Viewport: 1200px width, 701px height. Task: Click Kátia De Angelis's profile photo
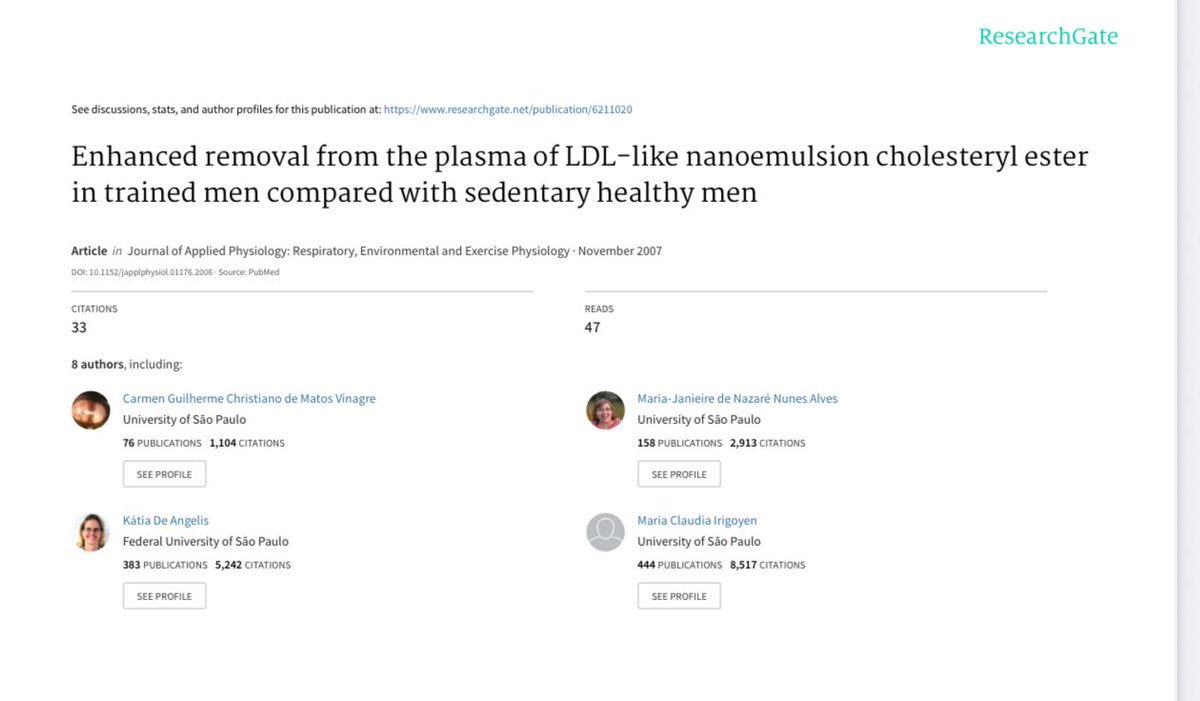91,532
